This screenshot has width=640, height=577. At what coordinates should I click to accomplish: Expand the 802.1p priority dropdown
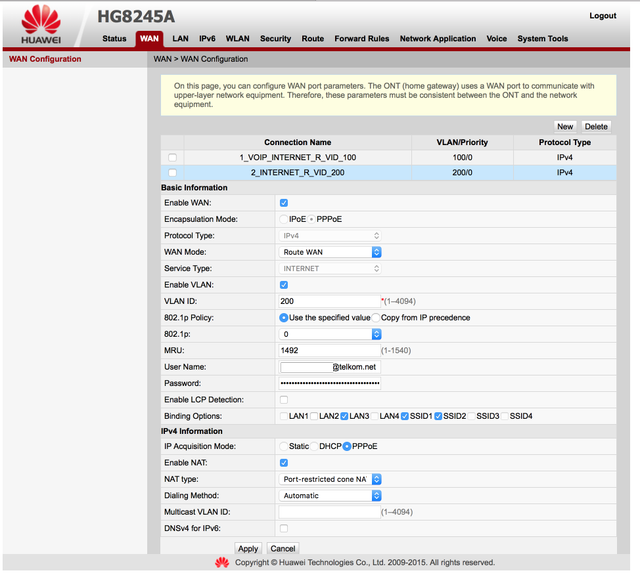coord(376,334)
